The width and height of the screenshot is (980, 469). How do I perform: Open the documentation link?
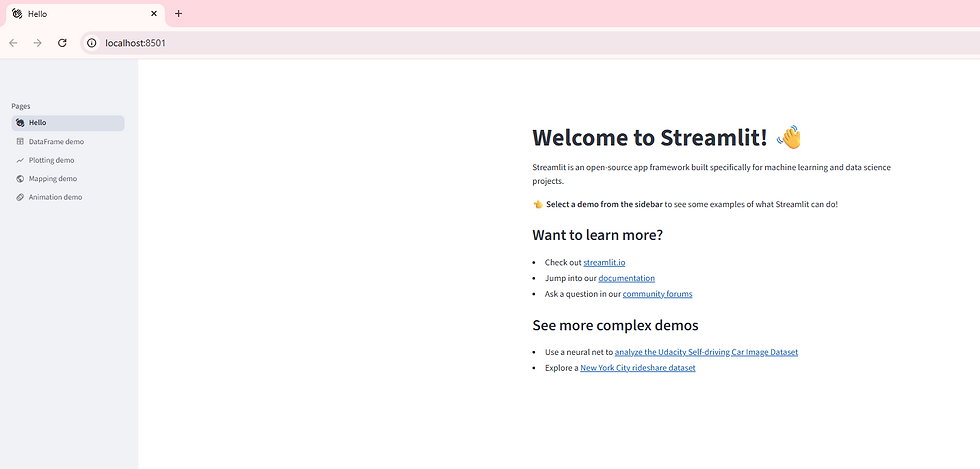pos(626,278)
